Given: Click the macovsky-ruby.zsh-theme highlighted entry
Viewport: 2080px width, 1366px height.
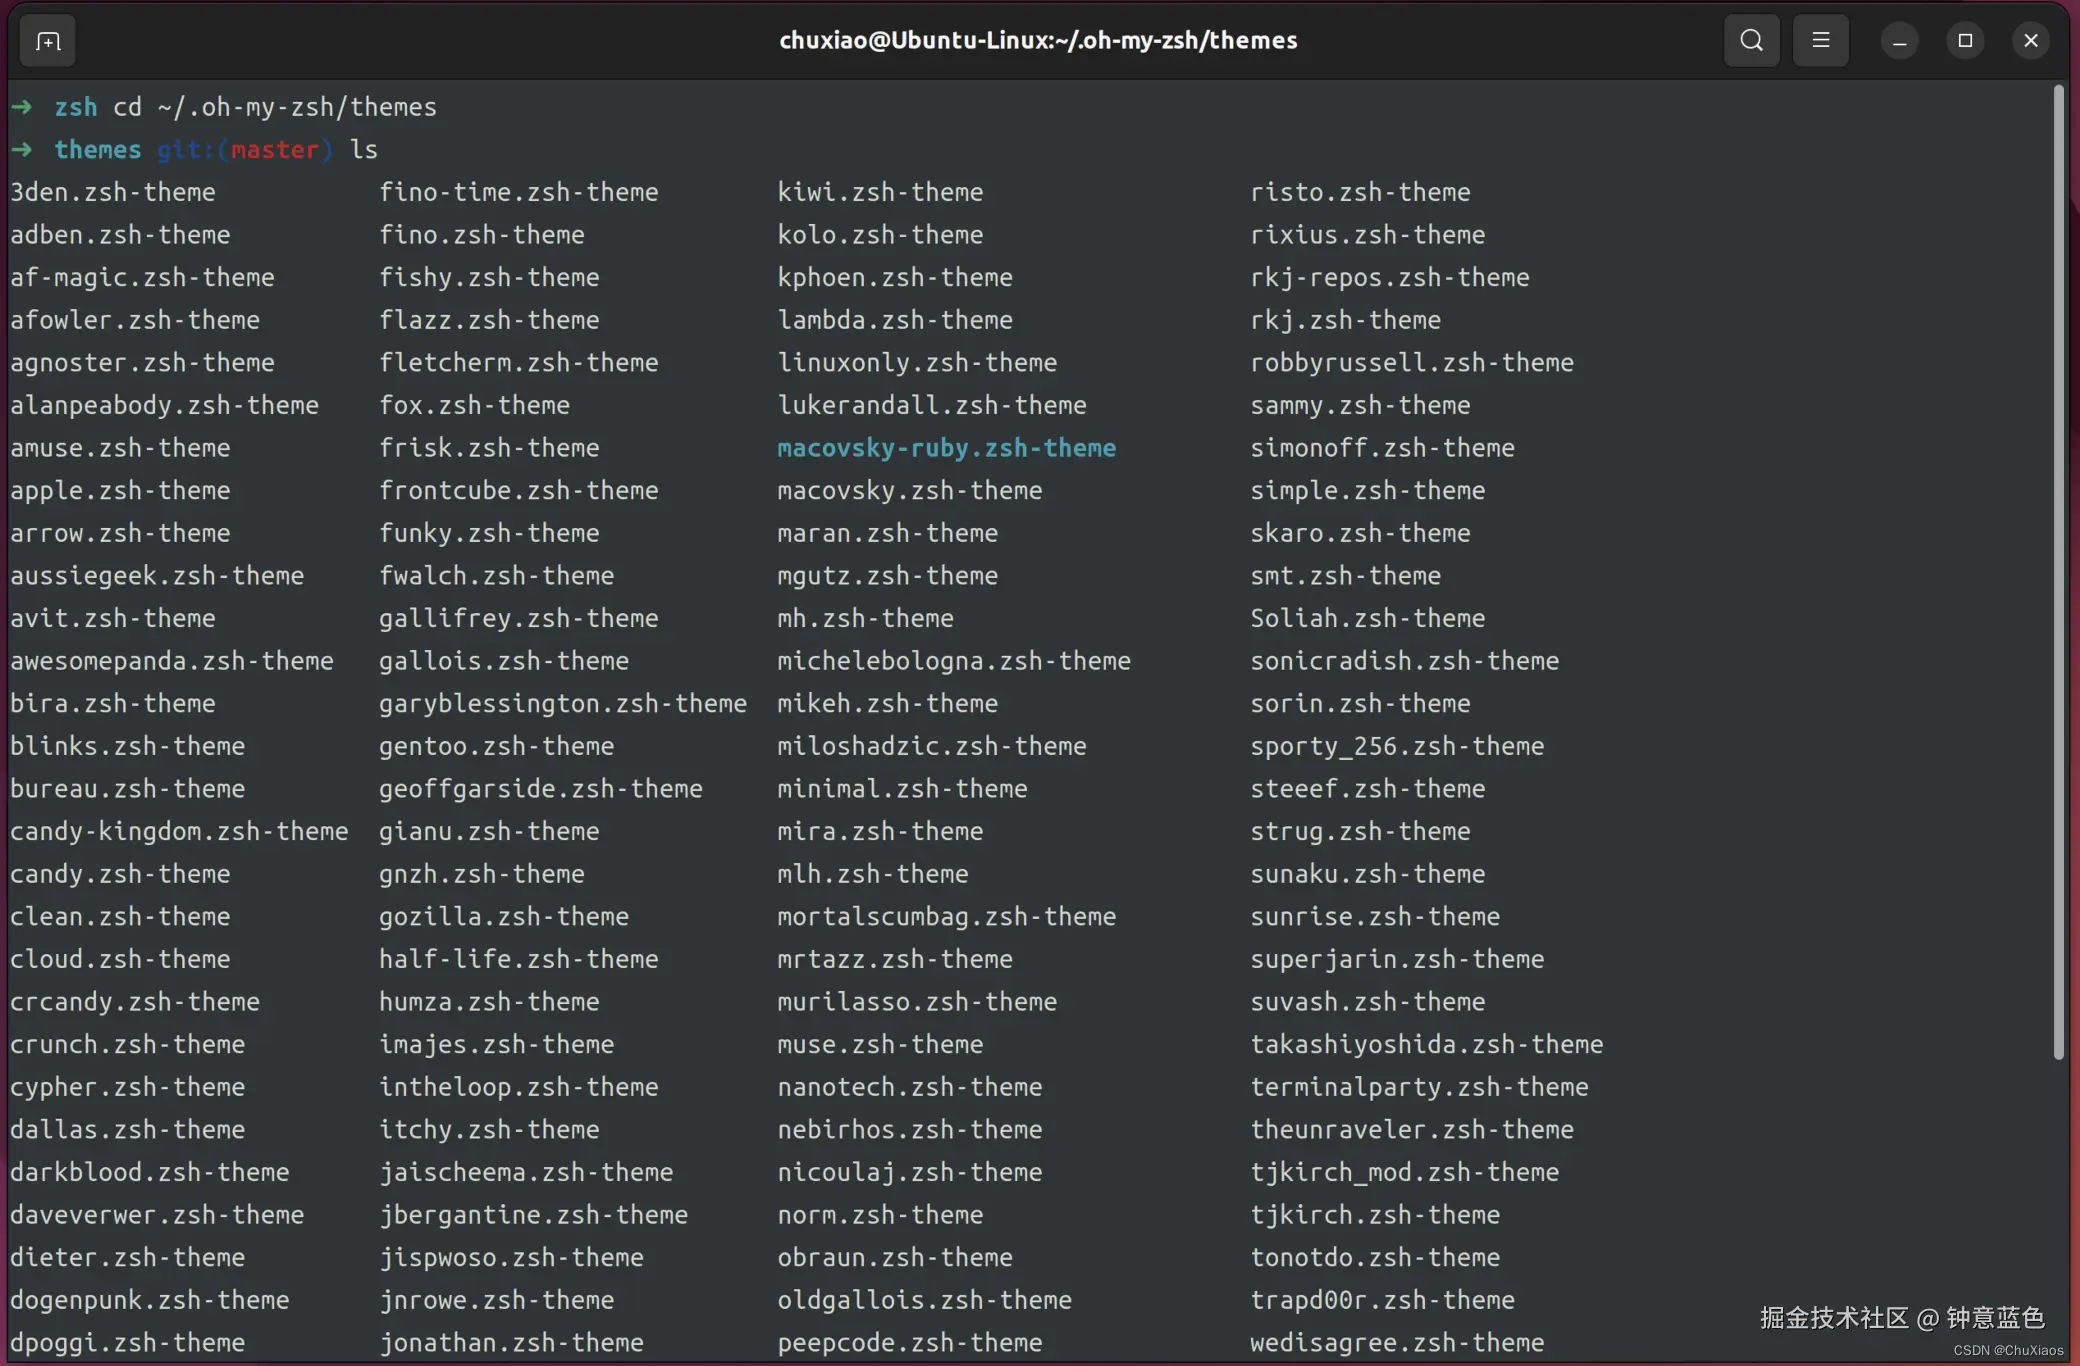Looking at the screenshot, I should [x=946, y=448].
